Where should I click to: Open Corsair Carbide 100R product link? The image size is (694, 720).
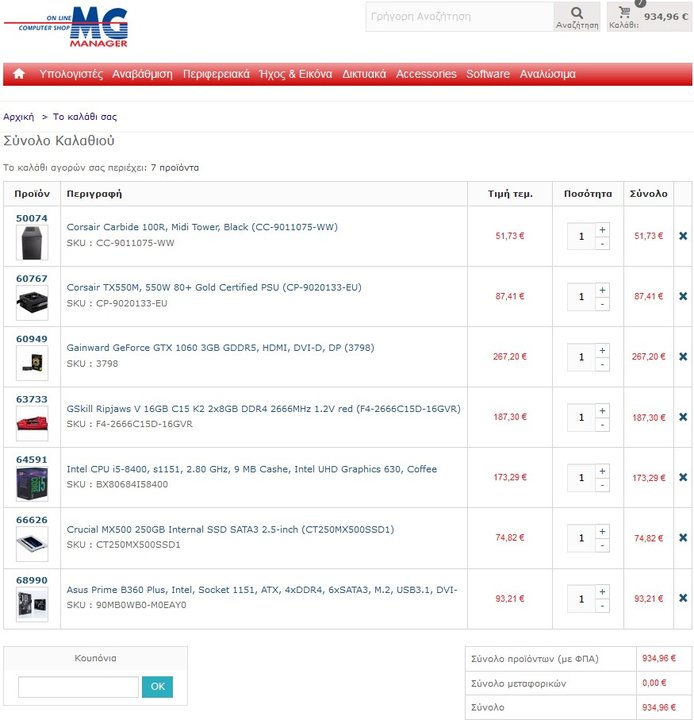click(x=202, y=227)
